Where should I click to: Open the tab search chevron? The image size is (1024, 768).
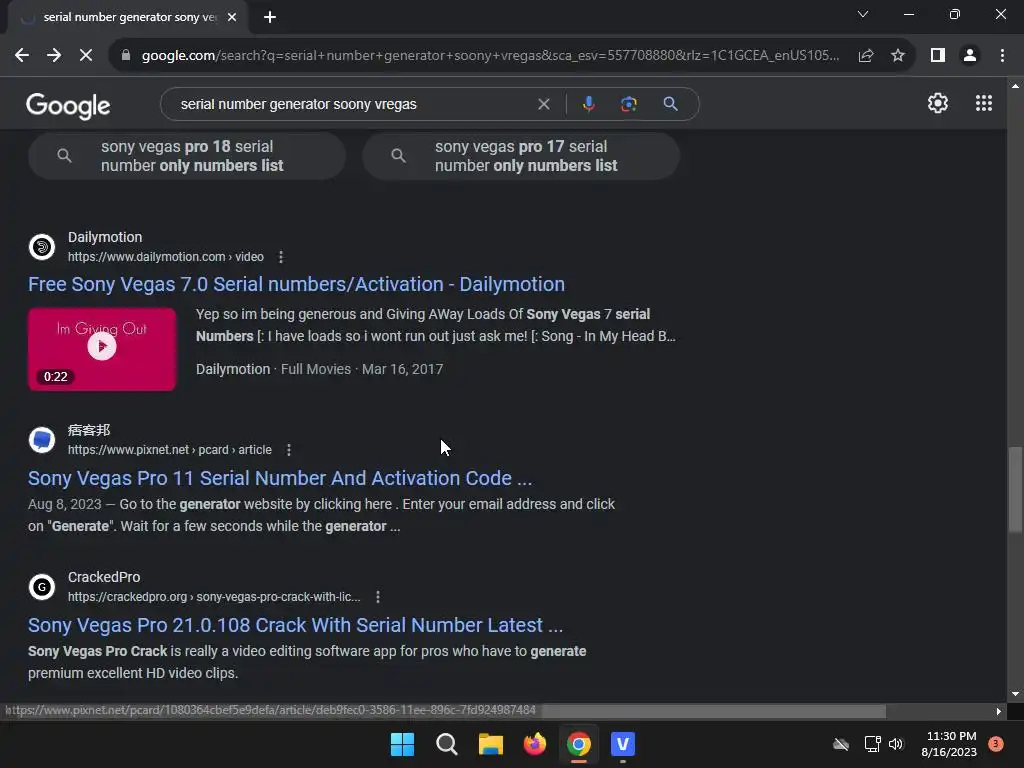click(x=863, y=14)
